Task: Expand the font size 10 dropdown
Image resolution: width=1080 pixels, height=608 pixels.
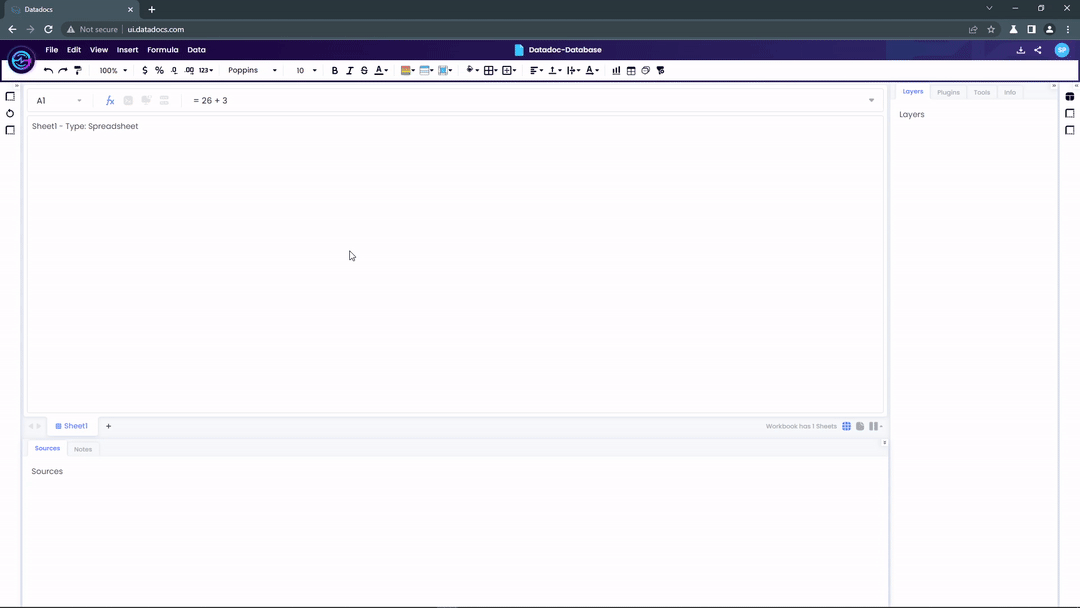Action: coord(306,71)
